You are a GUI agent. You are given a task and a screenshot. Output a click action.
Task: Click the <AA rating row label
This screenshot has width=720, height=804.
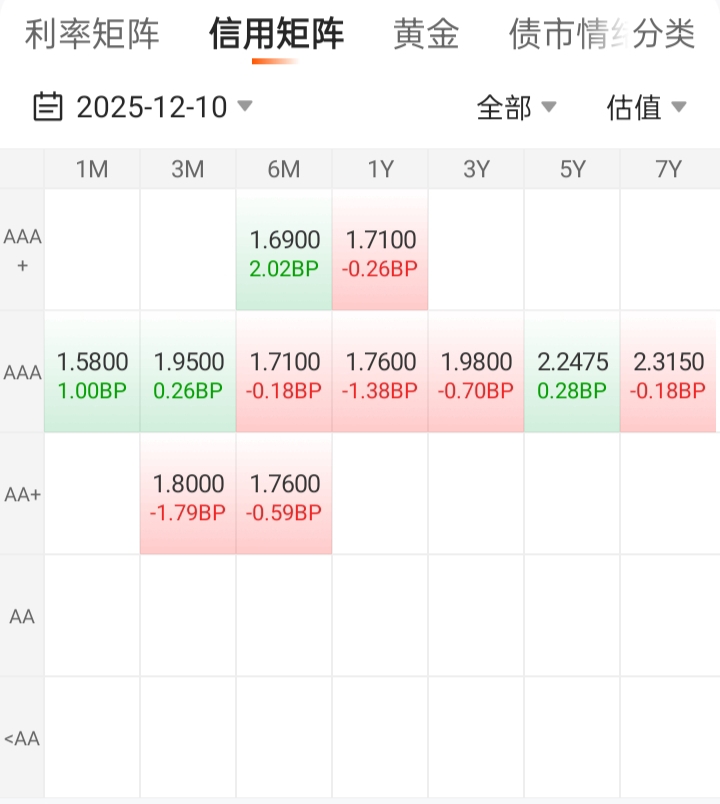click(x=22, y=739)
